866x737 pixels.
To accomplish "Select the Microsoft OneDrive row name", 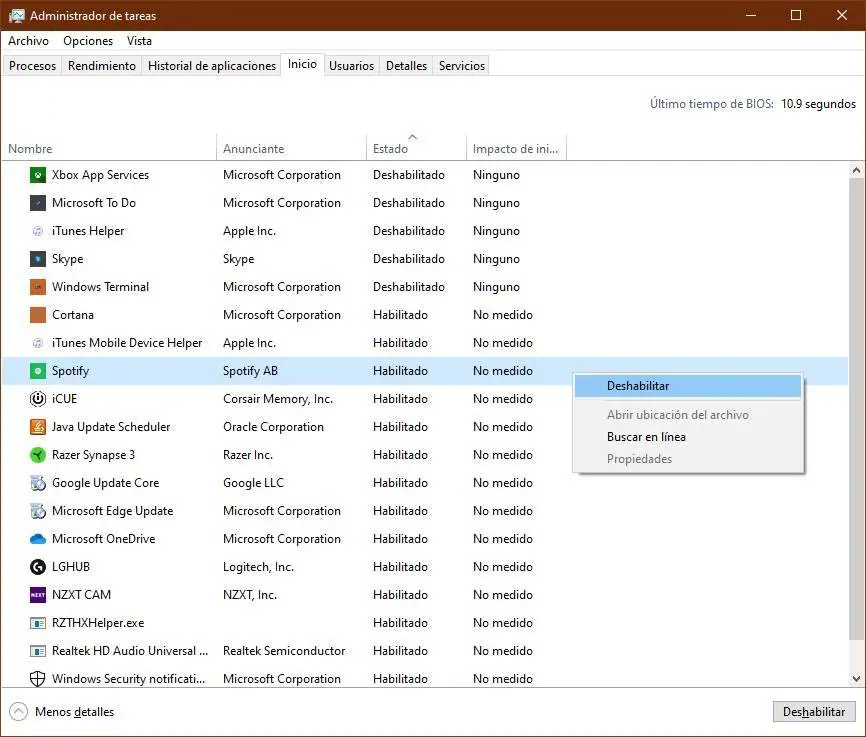I will click(103, 539).
